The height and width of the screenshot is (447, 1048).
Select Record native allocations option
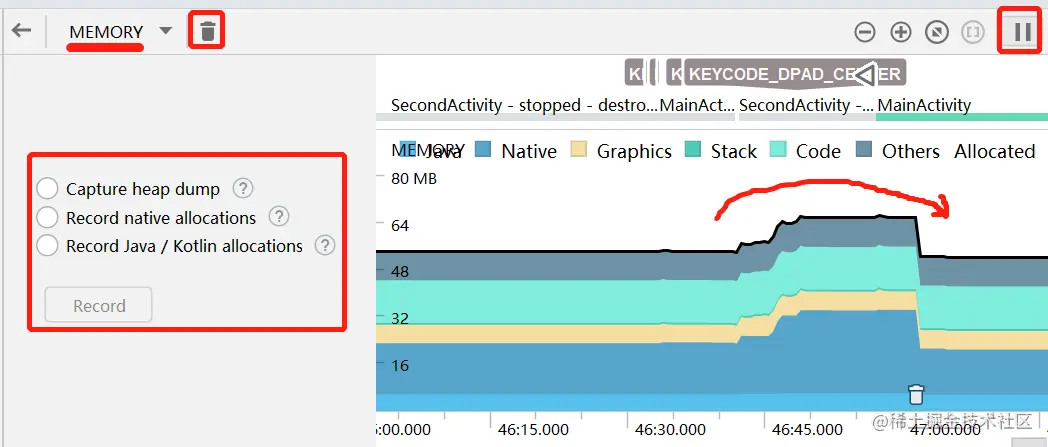pos(47,217)
